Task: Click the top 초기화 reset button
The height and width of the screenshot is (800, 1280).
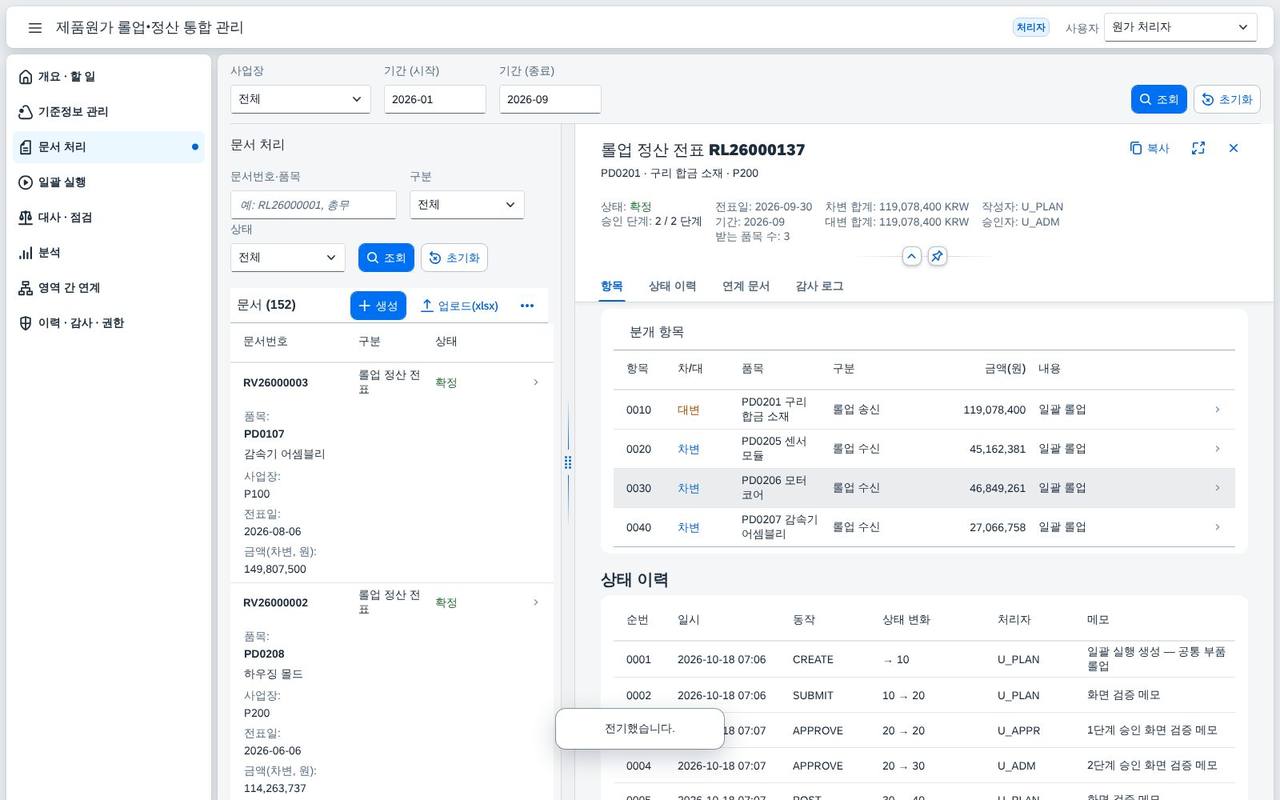Action: [1227, 99]
